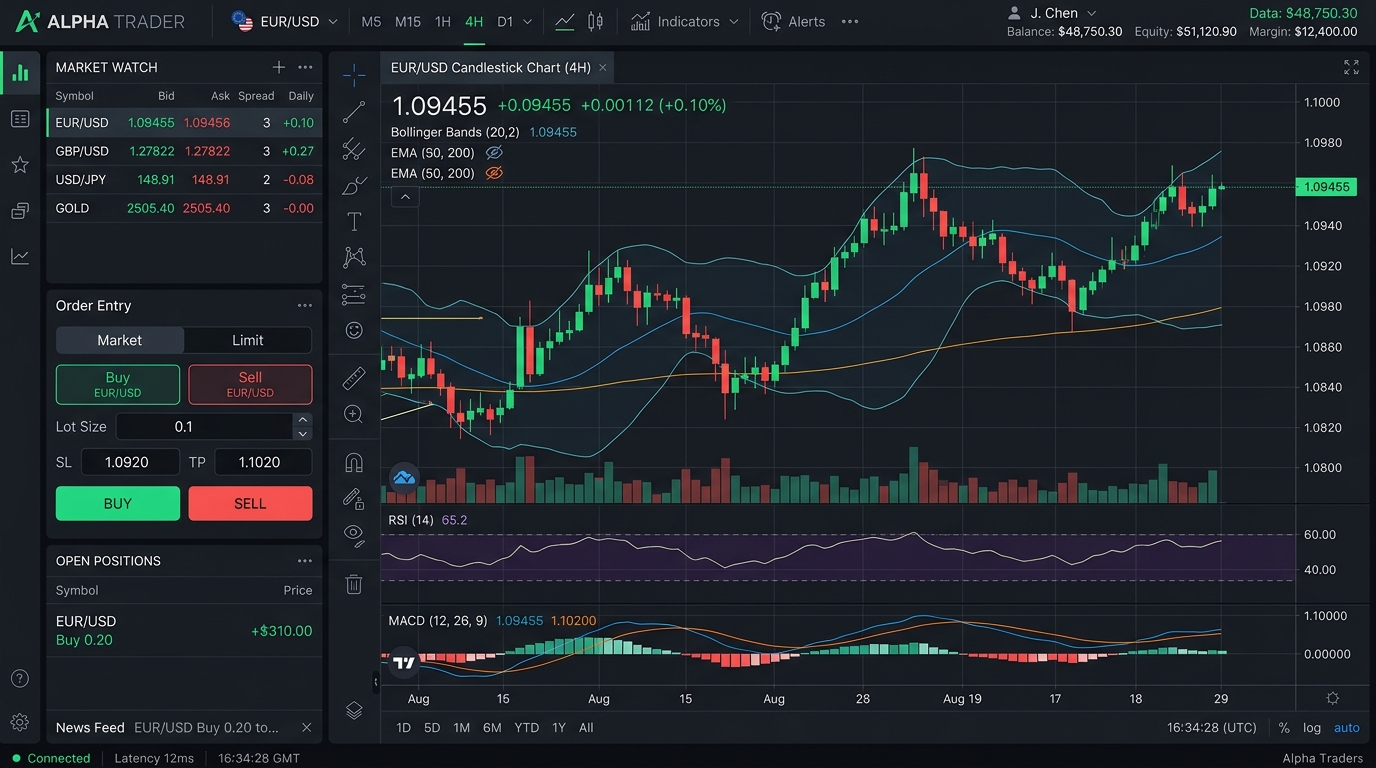
Task: Switch to candlestick chart type
Action: click(x=596, y=21)
